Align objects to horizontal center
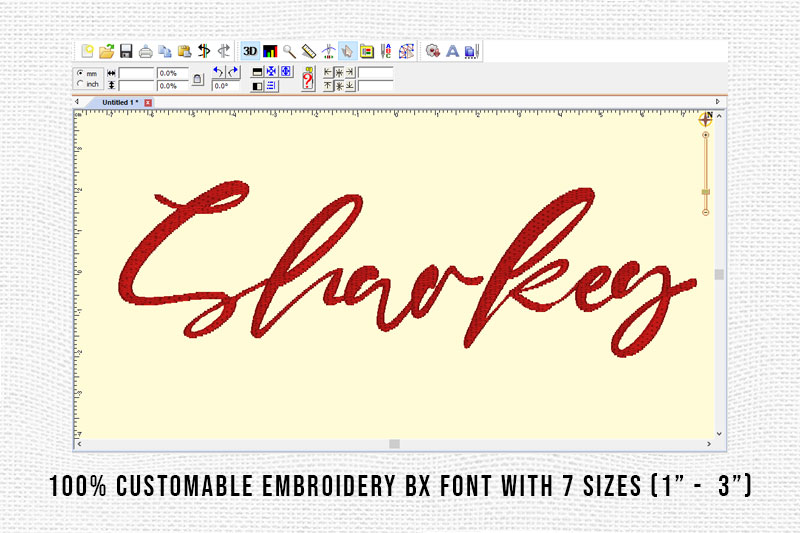Screen dimensions: 800x533 [339, 73]
